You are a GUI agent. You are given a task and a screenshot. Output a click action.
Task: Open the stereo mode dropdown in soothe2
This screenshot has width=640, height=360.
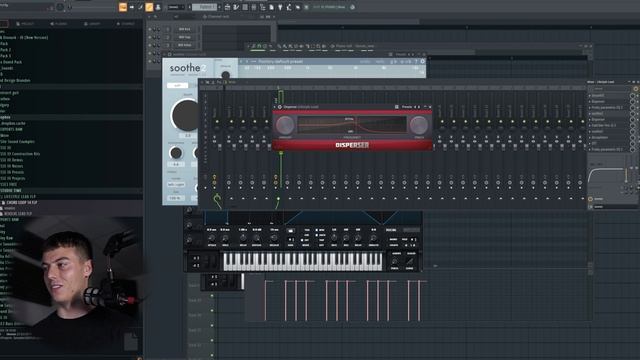point(176,184)
